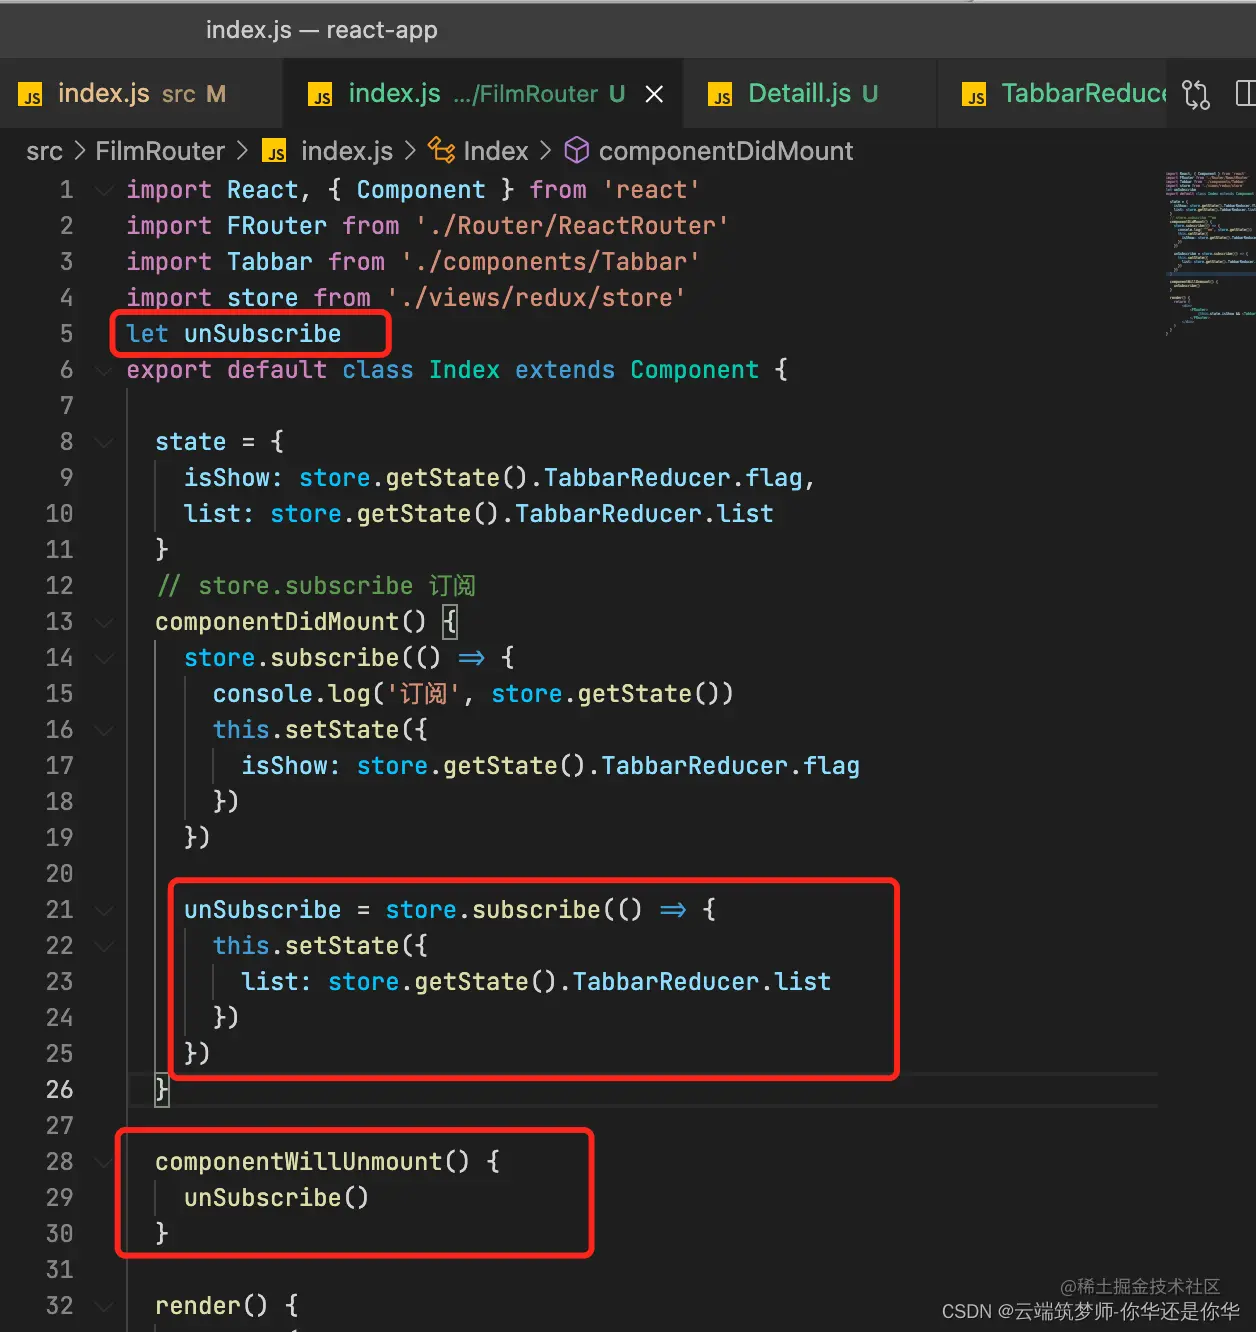Select the index.js FilmRouter tab

pyautogui.click(x=483, y=94)
